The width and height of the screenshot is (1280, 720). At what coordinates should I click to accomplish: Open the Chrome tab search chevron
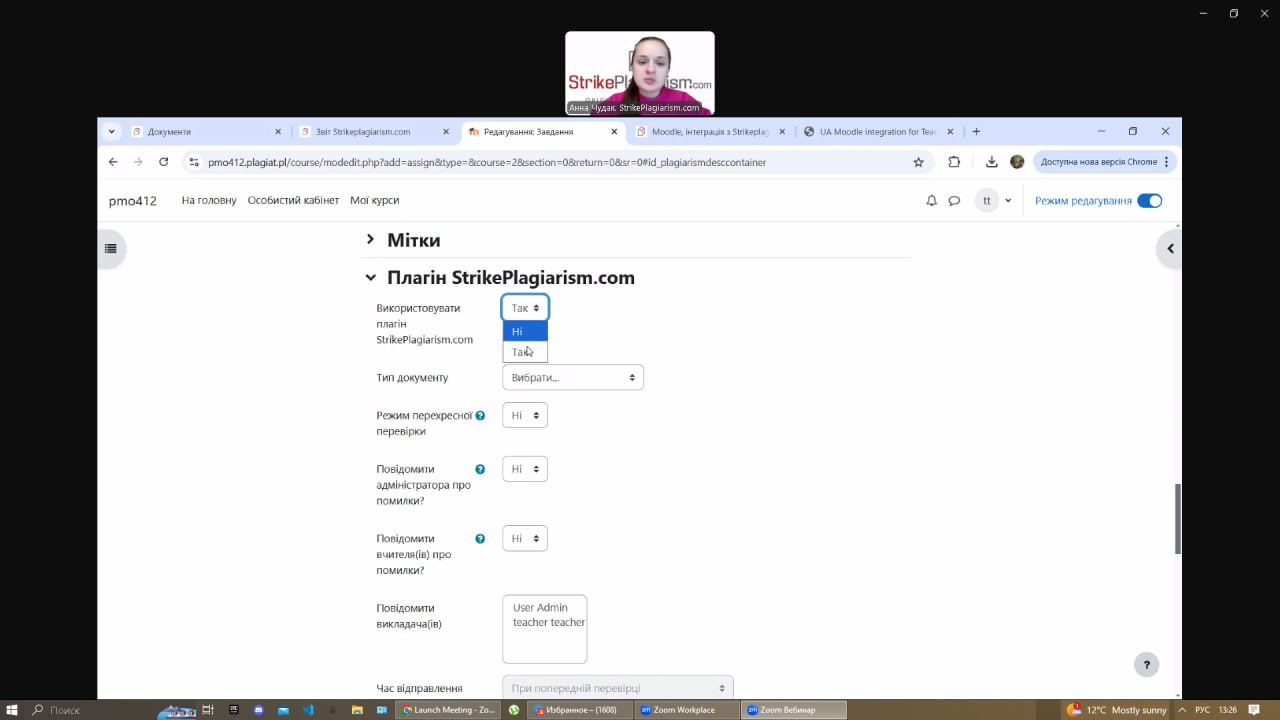click(x=111, y=131)
